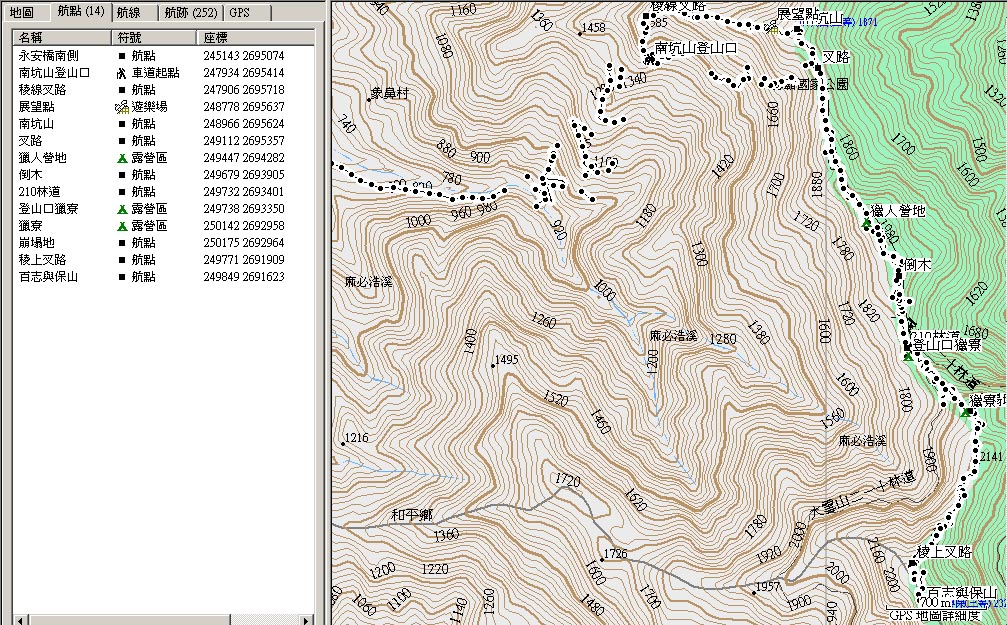Click the square symbol icon in the 永安橋南側 row
The image size is (1007, 625).
122,56
